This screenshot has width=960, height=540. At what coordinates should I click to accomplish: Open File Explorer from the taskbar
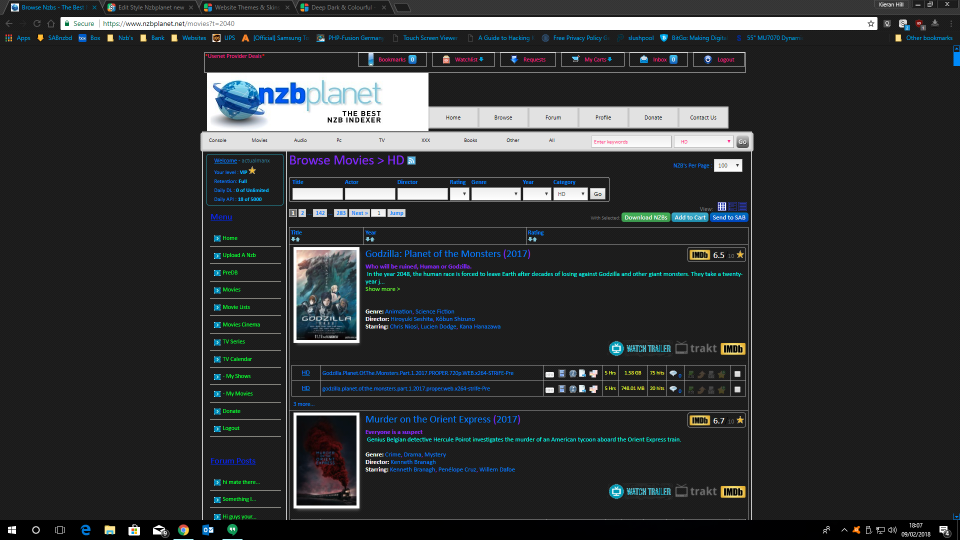(110, 530)
